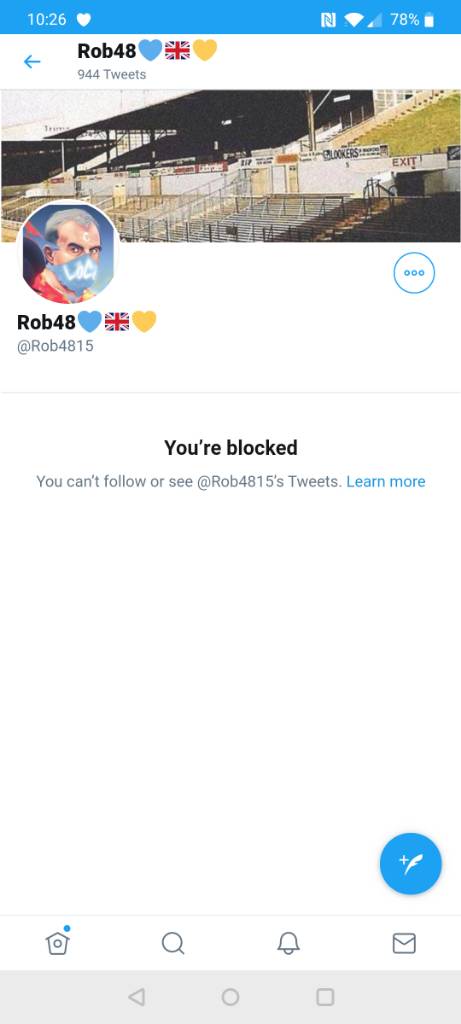Click the Learn more link
Screen dimensions: 461x1024
click(x=386, y=481)
